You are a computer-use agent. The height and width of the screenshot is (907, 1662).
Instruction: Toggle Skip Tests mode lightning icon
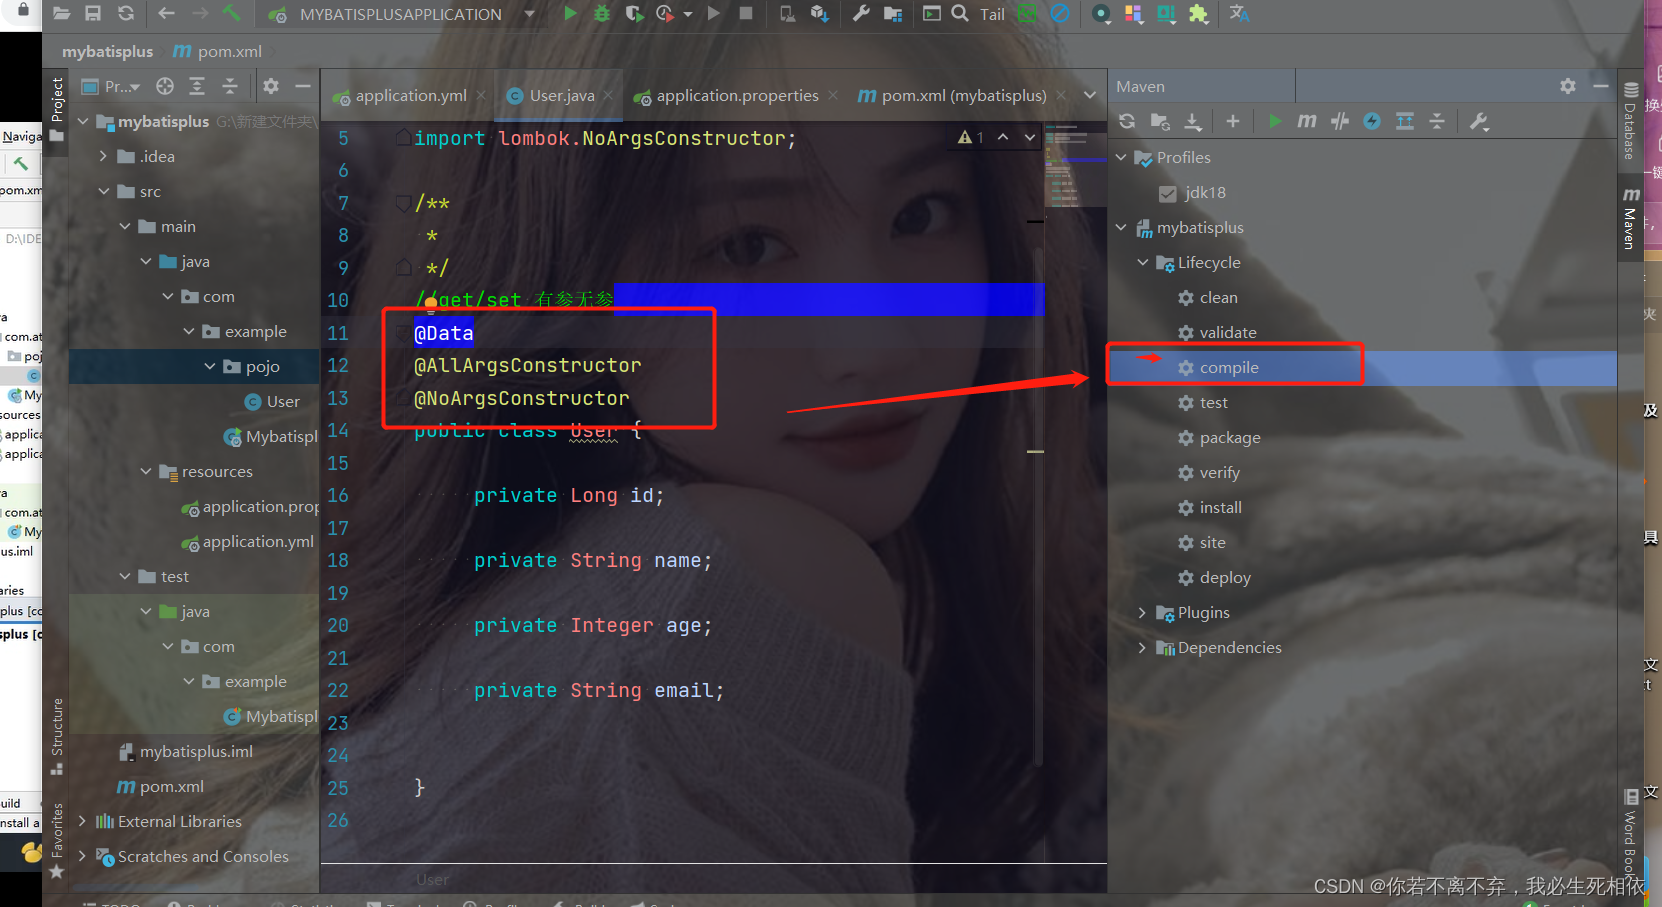[1372, 121]
